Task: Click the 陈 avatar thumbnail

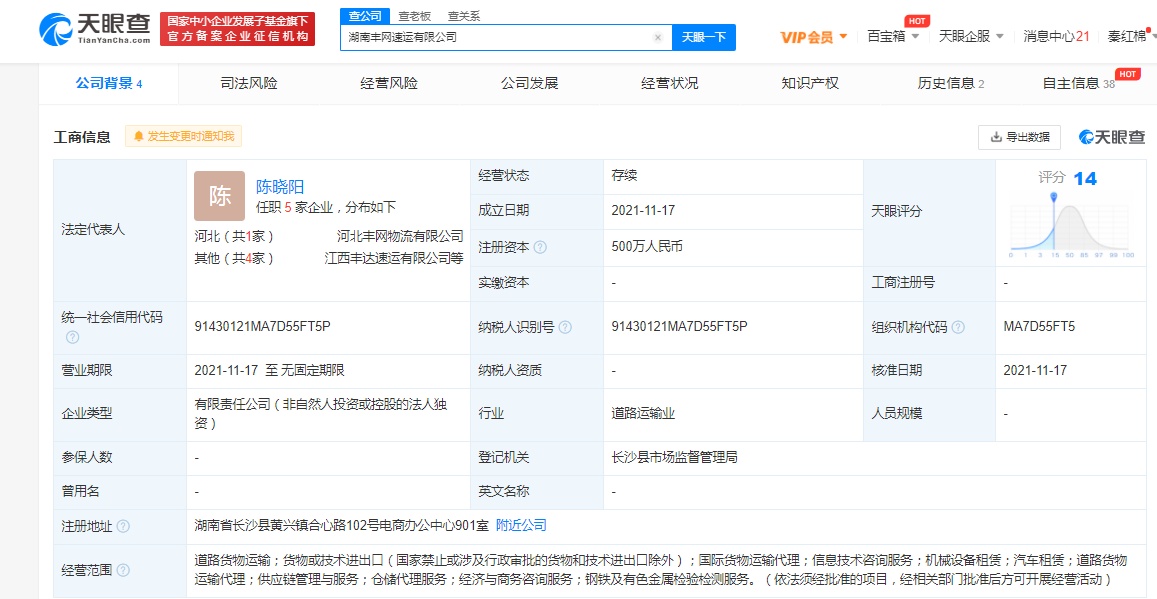Action: (219, 196)
